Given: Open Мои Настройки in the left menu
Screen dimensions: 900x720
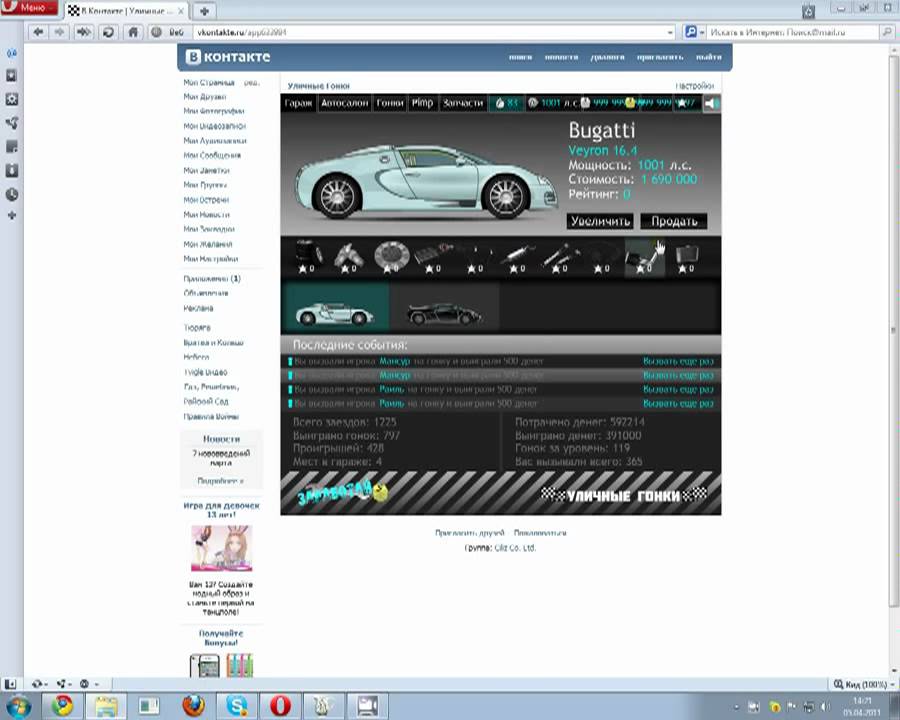Looking at the screenshot, I should pyautogui.click(x=211, y=259).
